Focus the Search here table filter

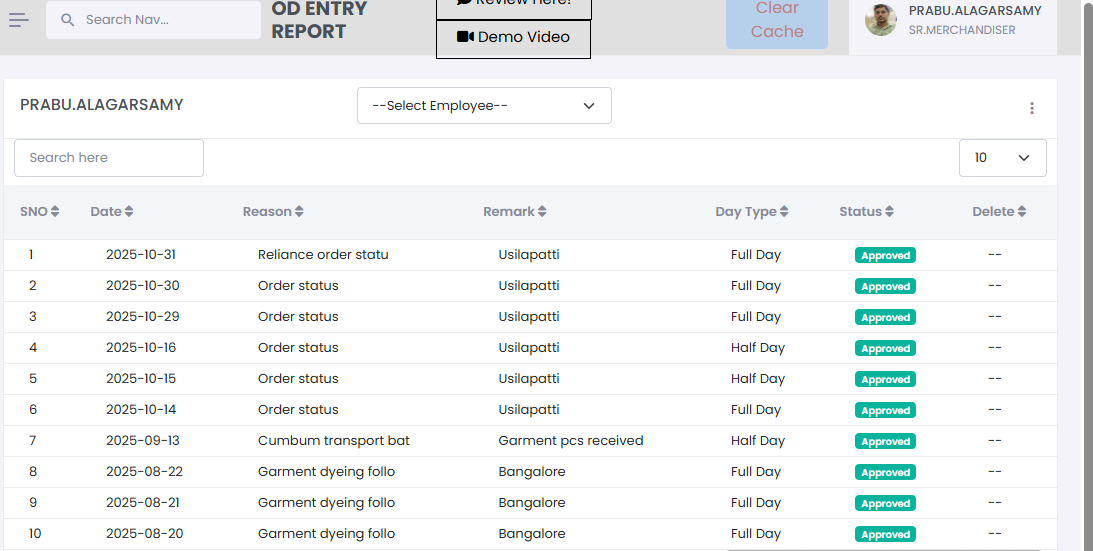click(x=109, y=158)
